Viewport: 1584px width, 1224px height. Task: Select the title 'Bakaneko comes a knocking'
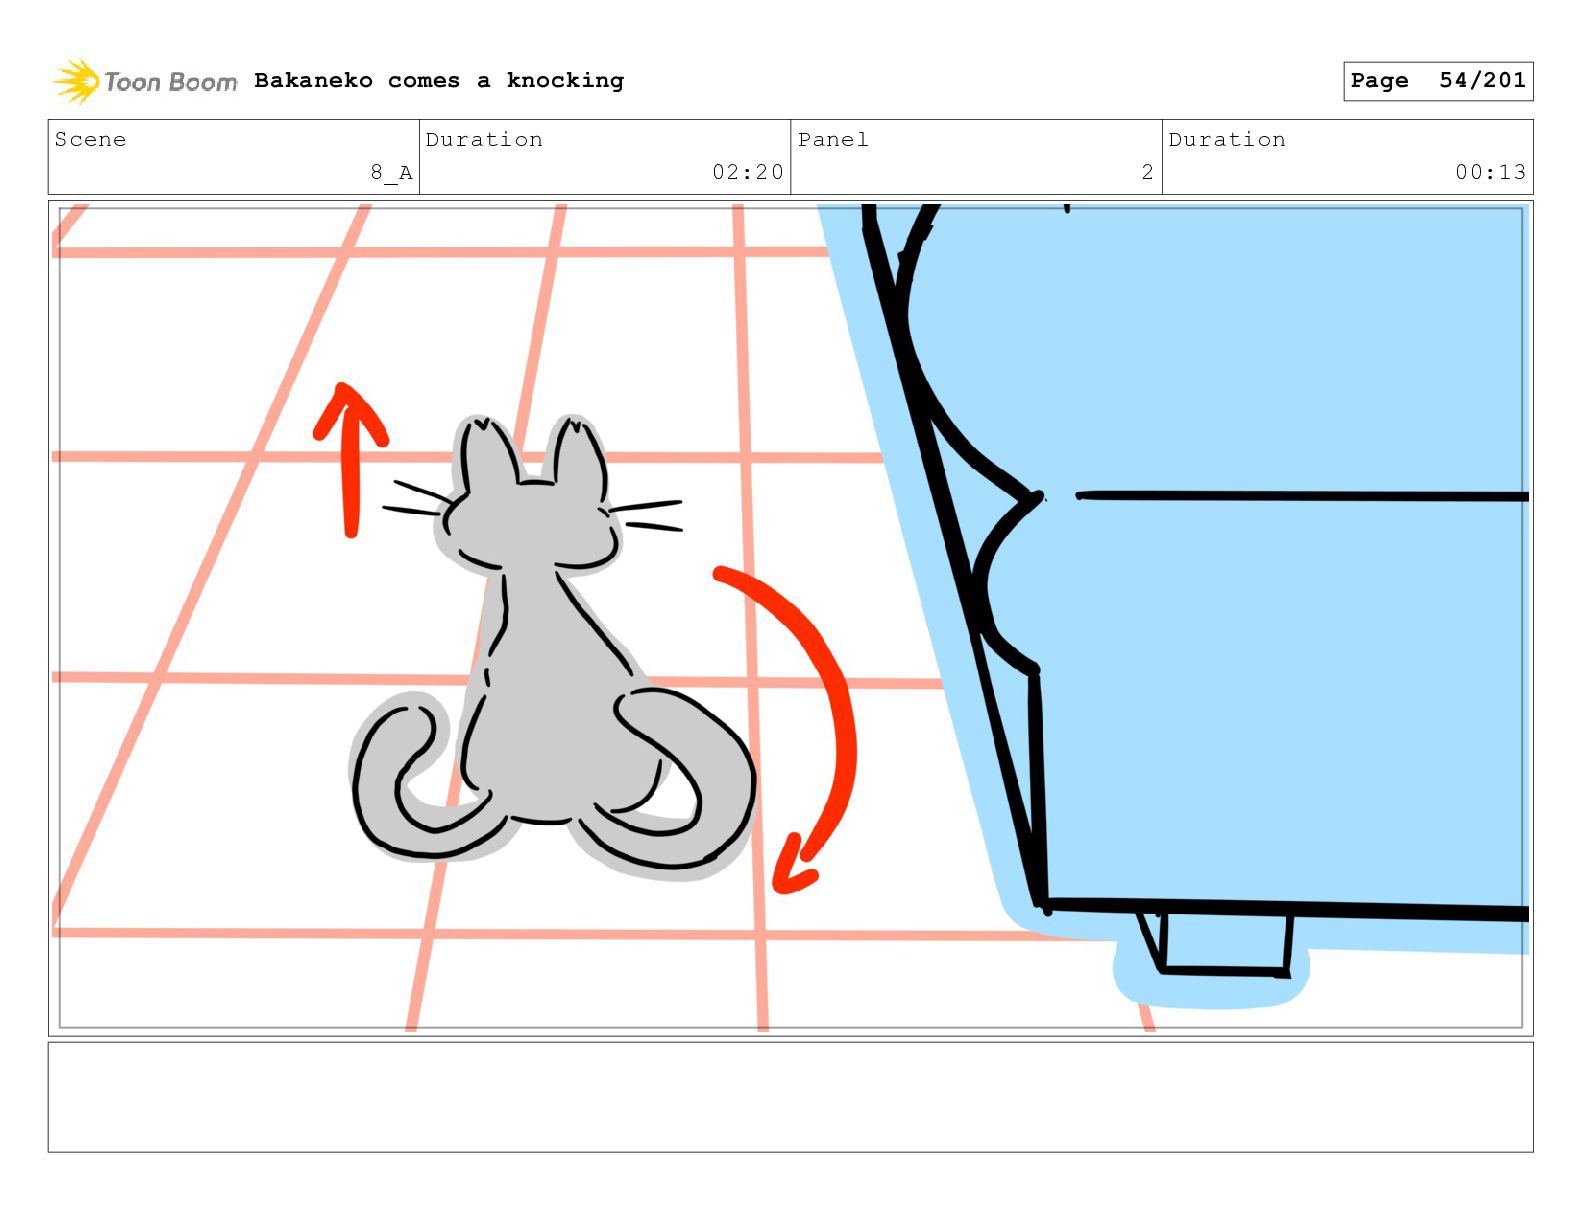click(x=439, y=80)
